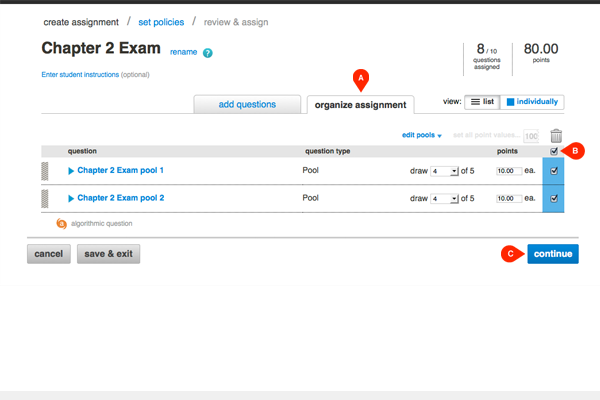600x400 pixels.
Task: Expand Chapter 2 Exam pool 1 triangle
Action: [71, 171]
